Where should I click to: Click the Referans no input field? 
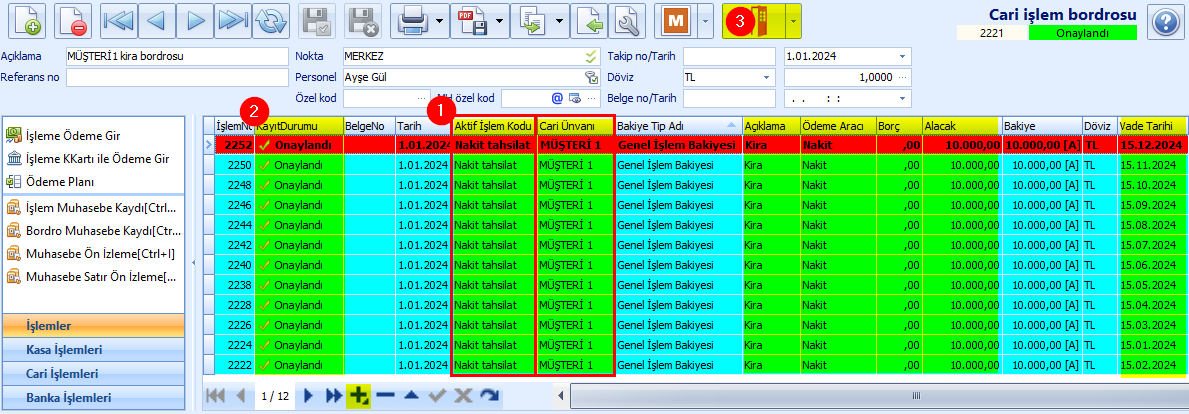[176, 77]
